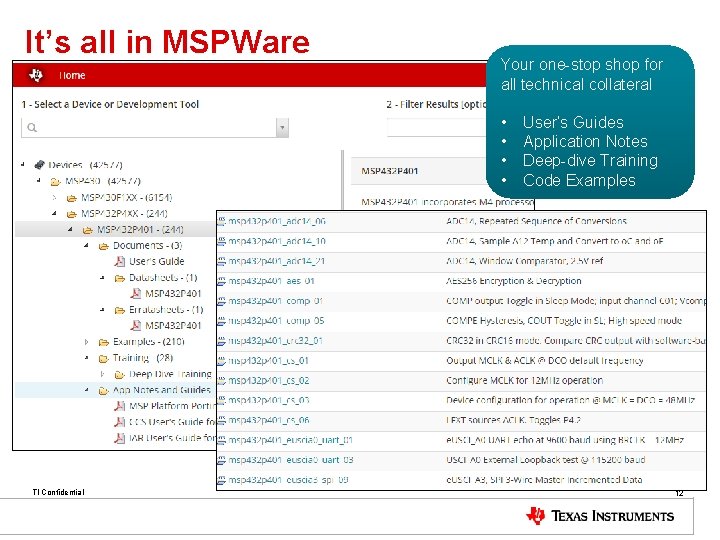Screen dimensions: 720x540
Task: Collapse the Training folder
Action: tap(86, 358)
